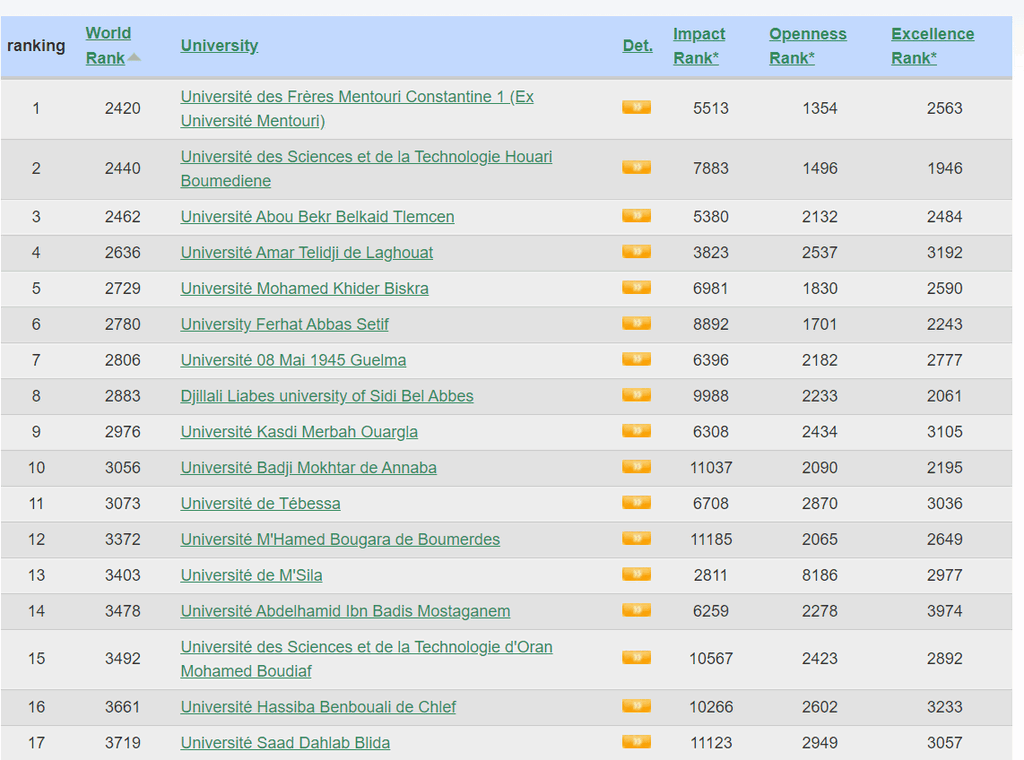The width and height of the screenshot is (1024, 760).
Task: Open Université Abou Bekr Belkaid Tlemcen link
Action: (x=317, y=217)
